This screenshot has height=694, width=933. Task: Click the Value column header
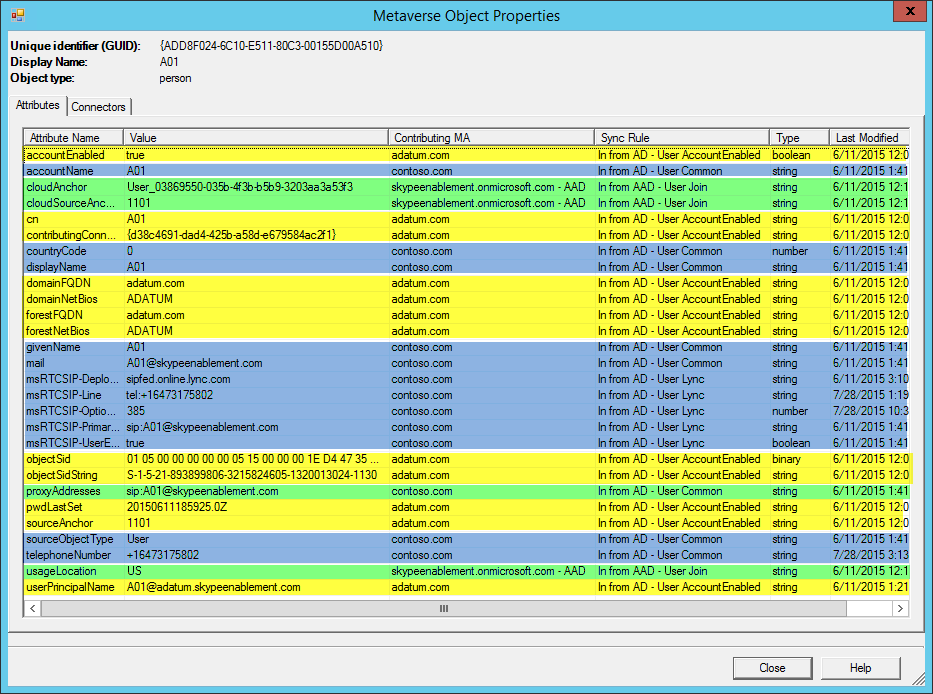pyautogui.click(x=256, y=137)
